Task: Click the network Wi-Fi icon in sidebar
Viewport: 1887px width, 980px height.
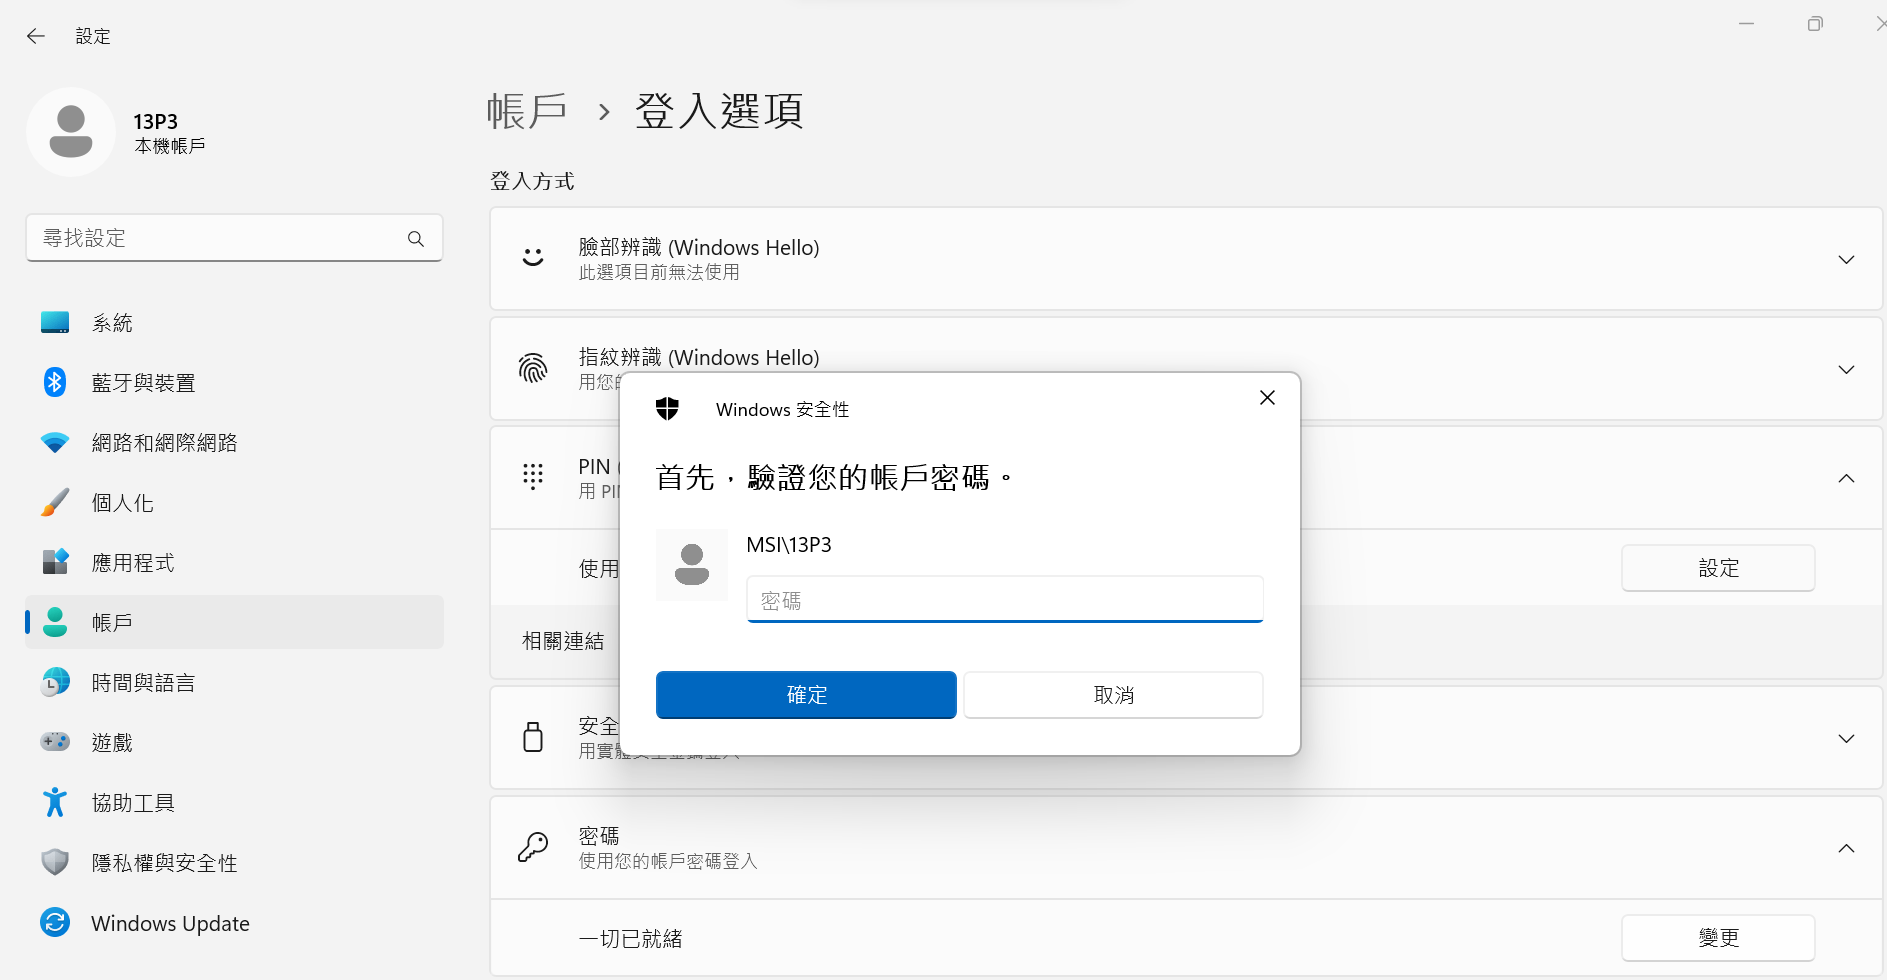Action: point(55,442)
